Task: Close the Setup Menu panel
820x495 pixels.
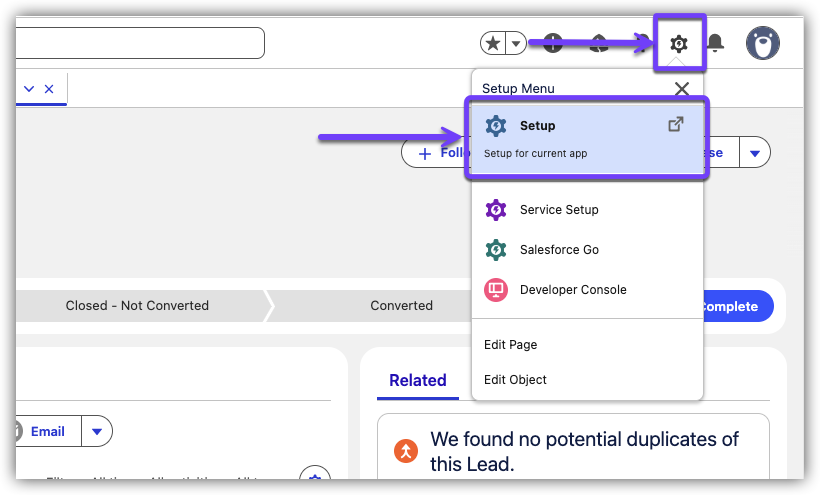Action: click(682, 88)
